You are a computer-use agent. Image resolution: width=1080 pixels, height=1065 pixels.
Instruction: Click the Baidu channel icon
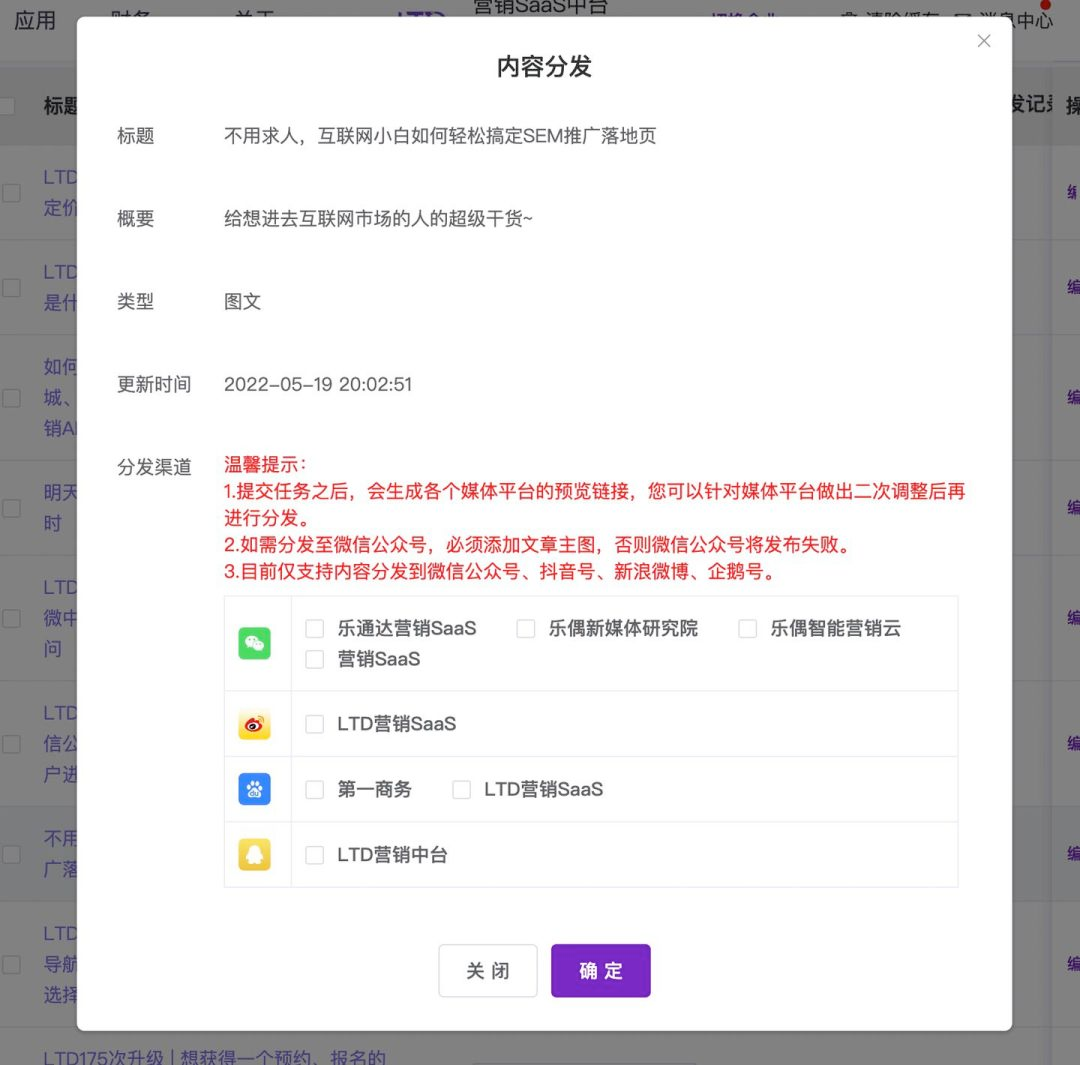(x=254, y=789)
